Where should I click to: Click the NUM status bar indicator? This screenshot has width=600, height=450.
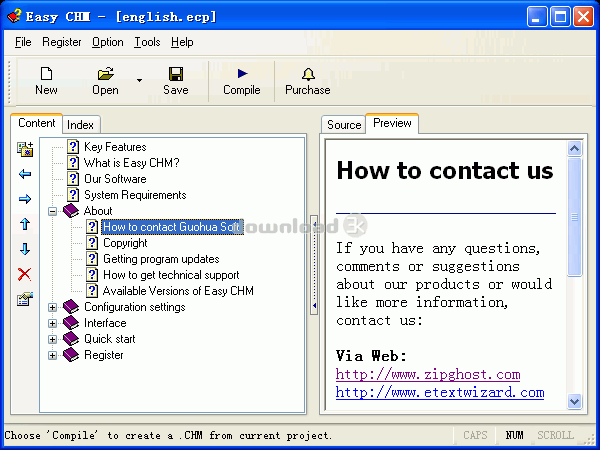(x=514, y=435)
